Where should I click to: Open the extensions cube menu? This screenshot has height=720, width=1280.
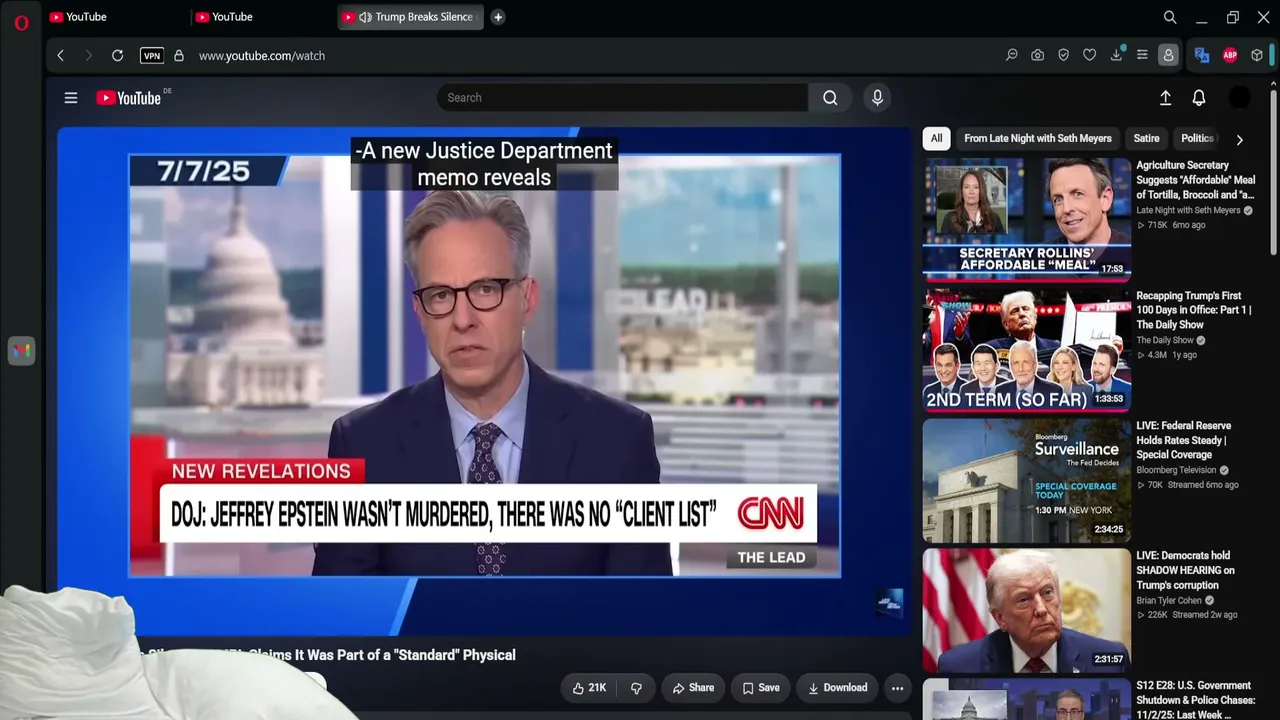pyautogui.click(x=1257, y=56)
